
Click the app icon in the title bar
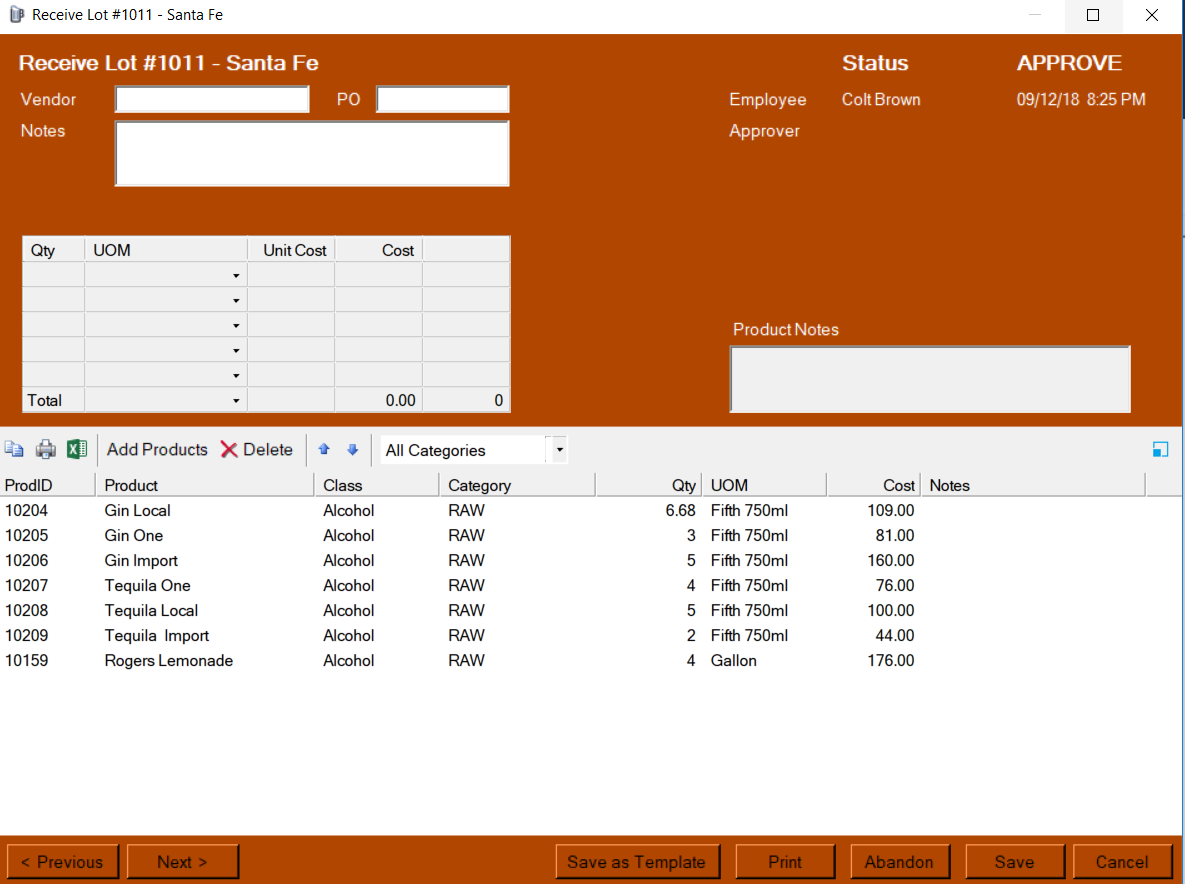point(16,14)
